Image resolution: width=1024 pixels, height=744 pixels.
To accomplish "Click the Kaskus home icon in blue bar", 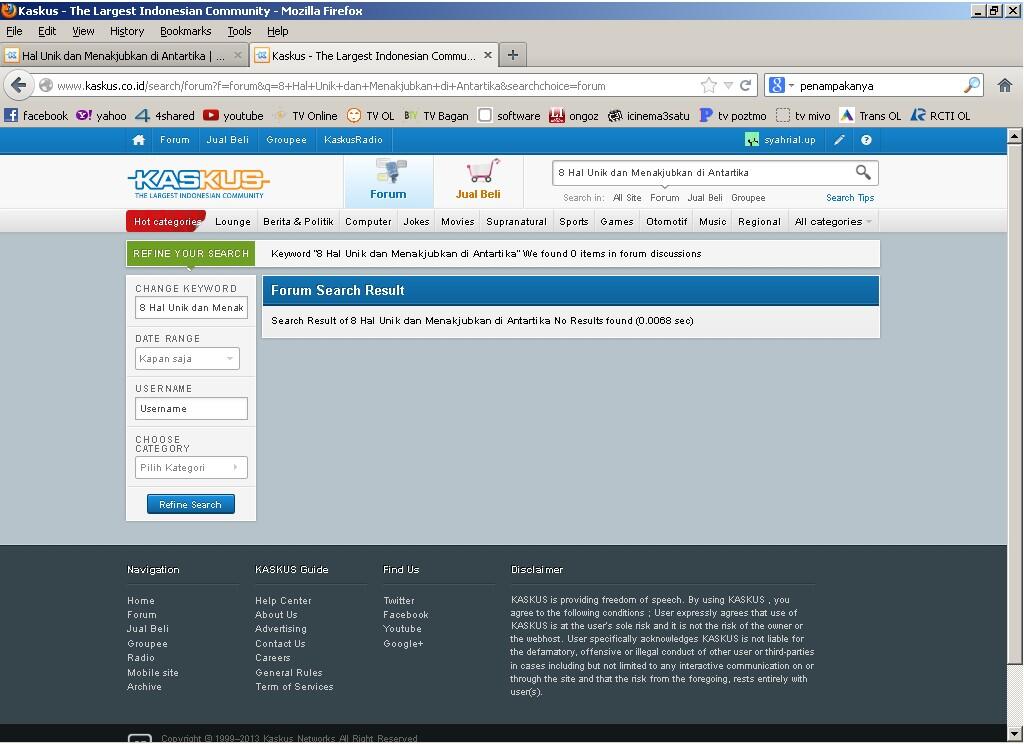I will pyautogui.click(x=138, y=140).
